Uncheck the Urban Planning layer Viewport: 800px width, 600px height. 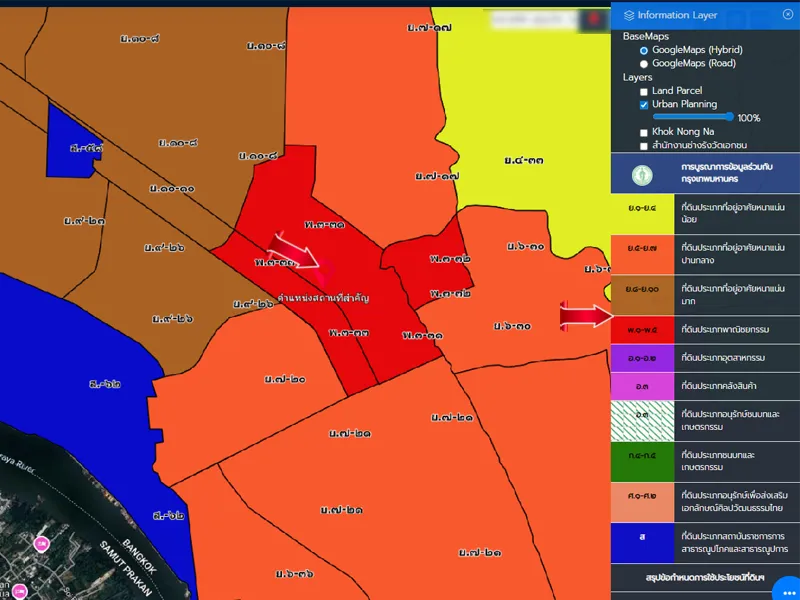pyautogui.click(x=644, y=104)
